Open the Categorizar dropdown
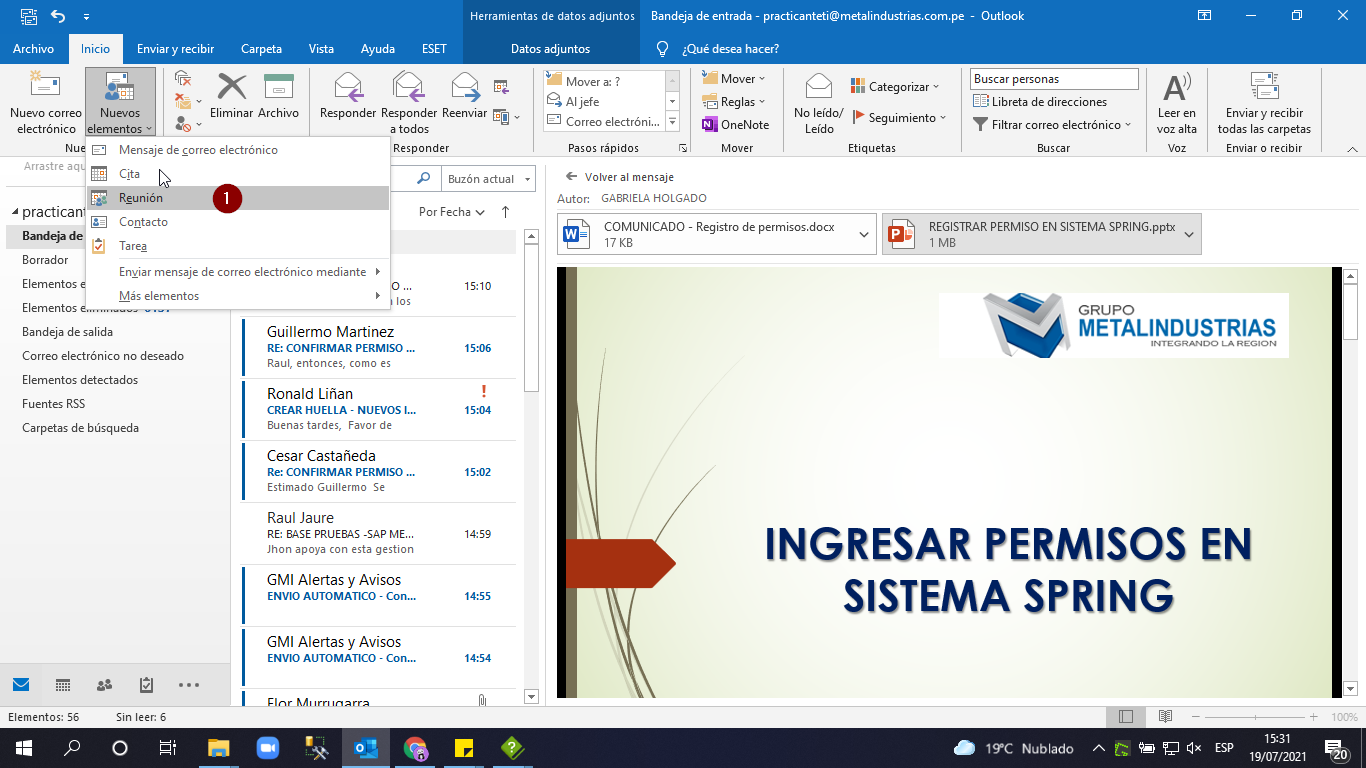Viewport: 1366px width, 768px height. (x=895, y=87)
